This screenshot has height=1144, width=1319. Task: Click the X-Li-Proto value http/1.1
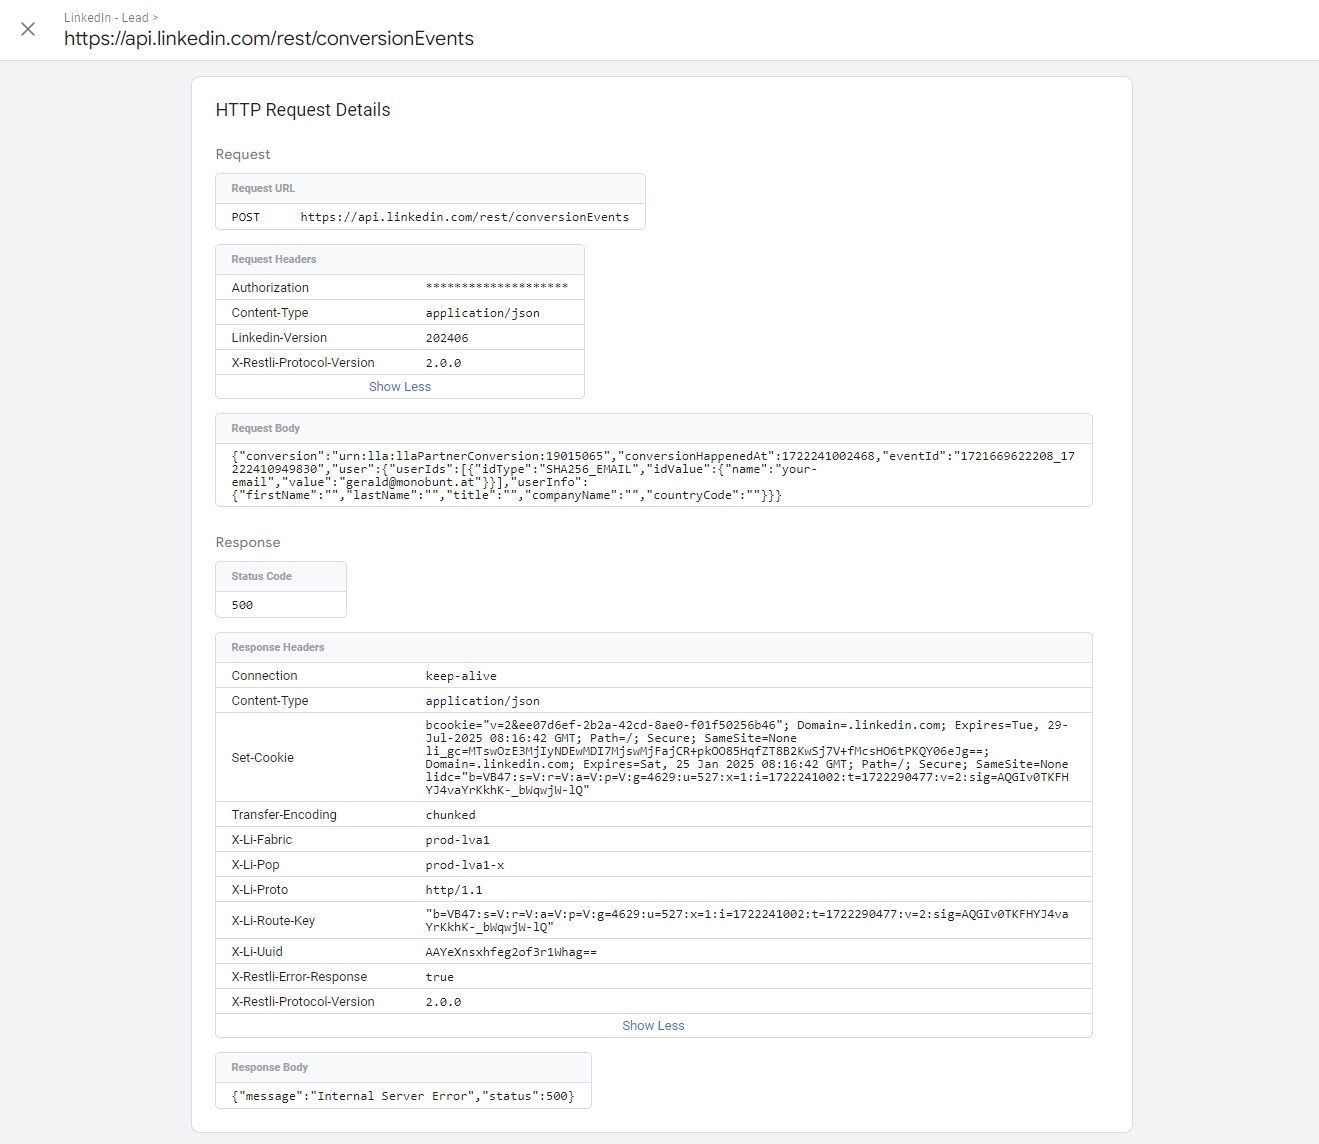point(454,890)
